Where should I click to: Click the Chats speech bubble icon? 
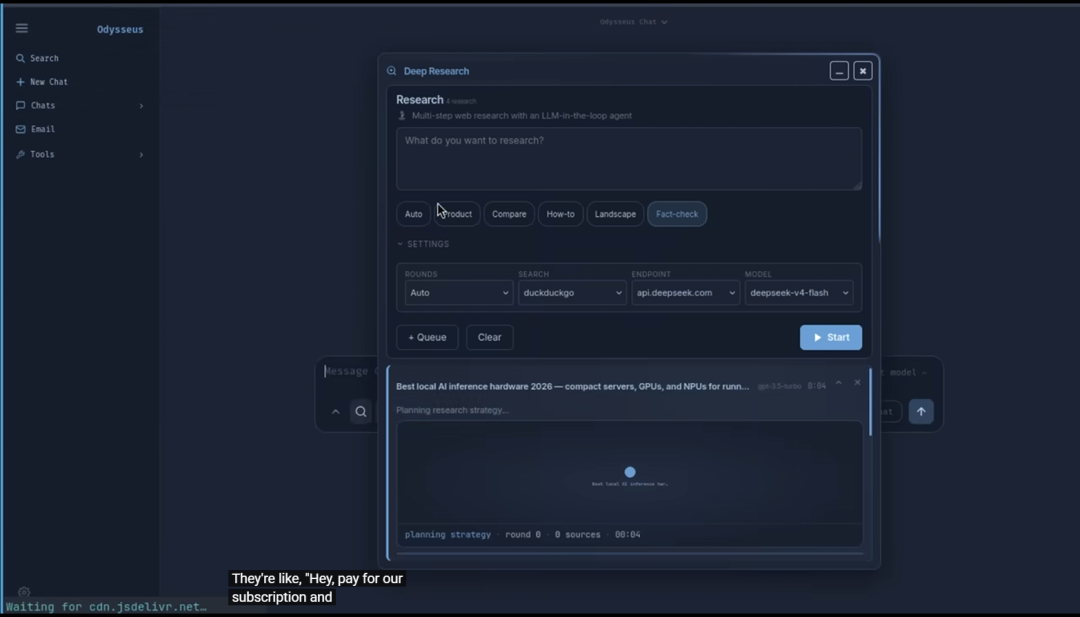click(21, 105)
